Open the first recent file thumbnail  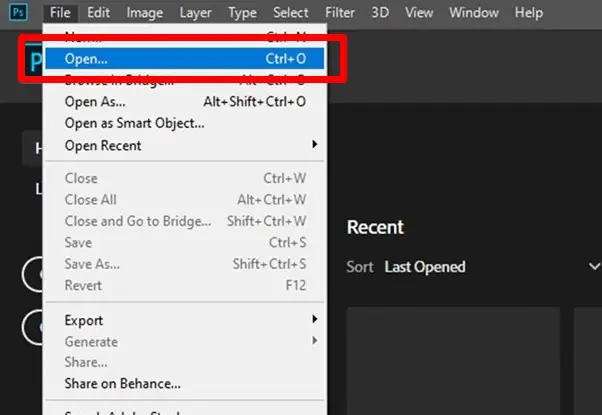coord(453,361)
